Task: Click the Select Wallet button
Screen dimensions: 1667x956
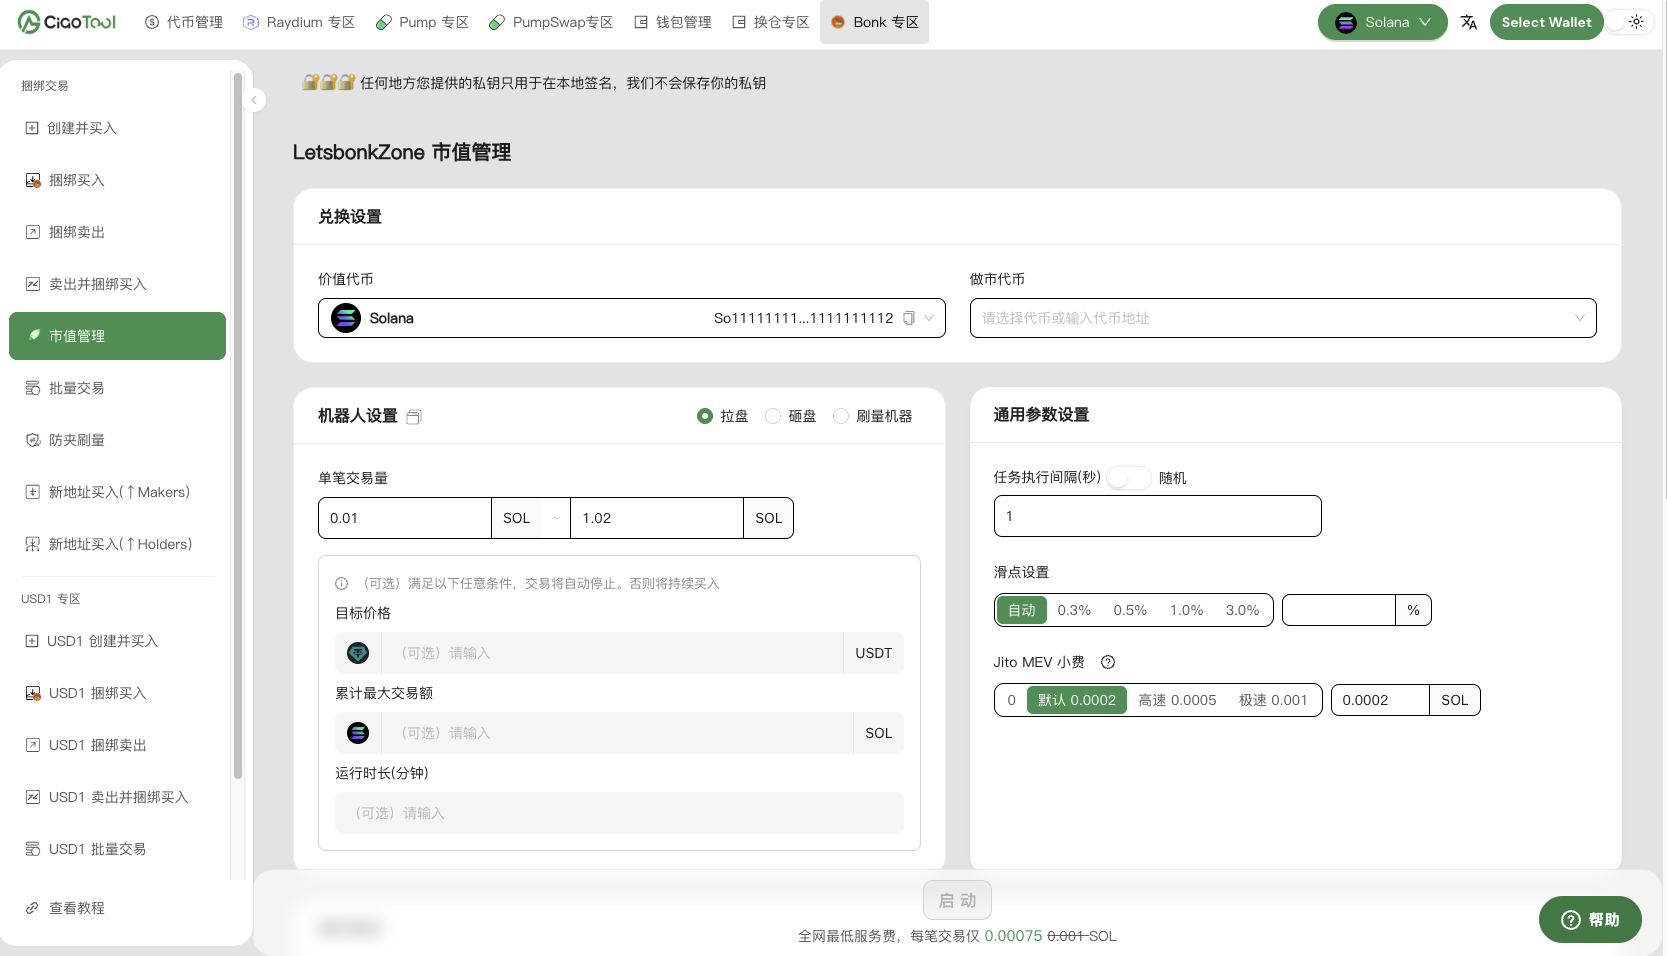Action: tap(1545, 22)
